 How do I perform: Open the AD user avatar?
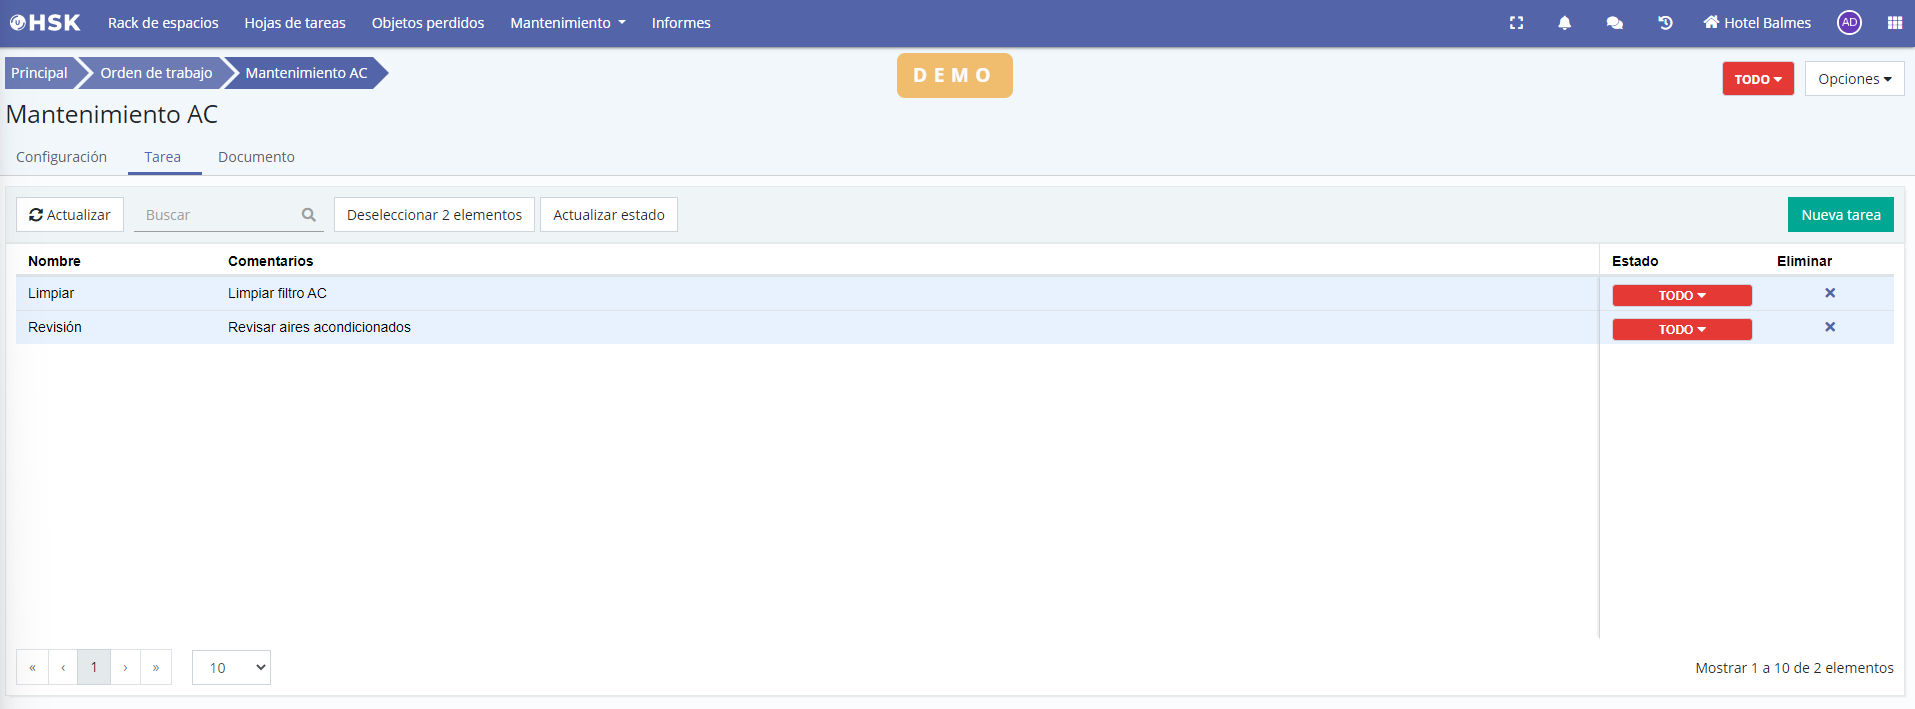[1849, 23]
